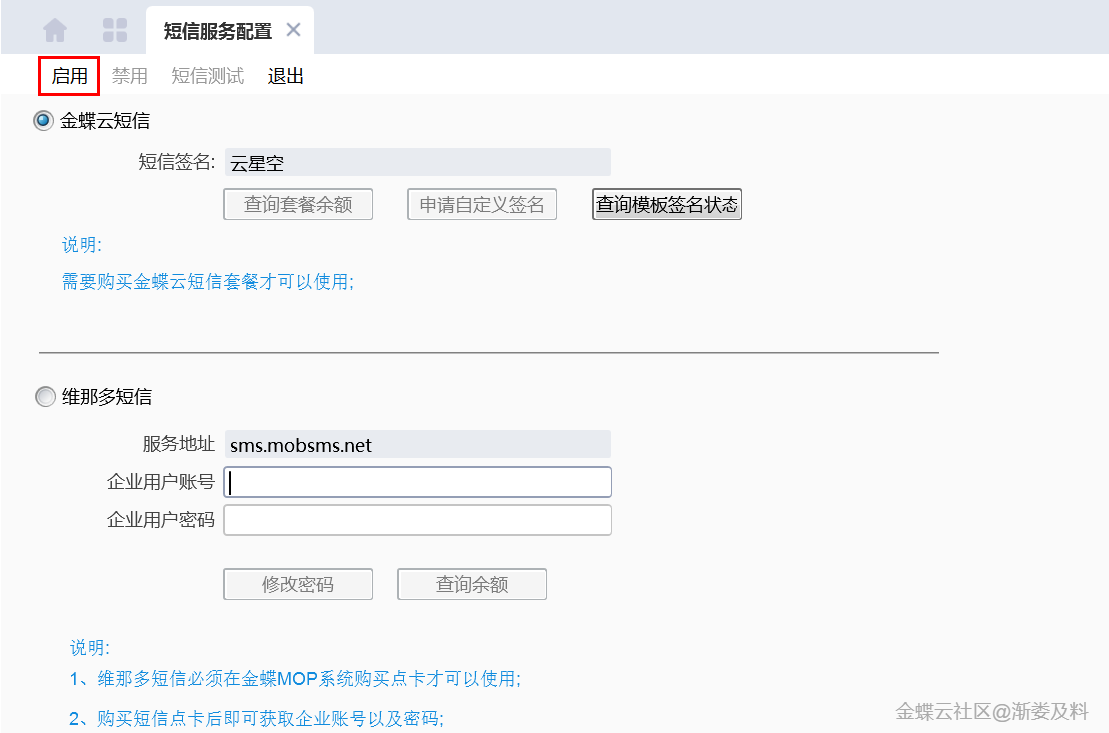Open the app grid icon
This screenshot has height=733, width=1109.
coord(115,30)
